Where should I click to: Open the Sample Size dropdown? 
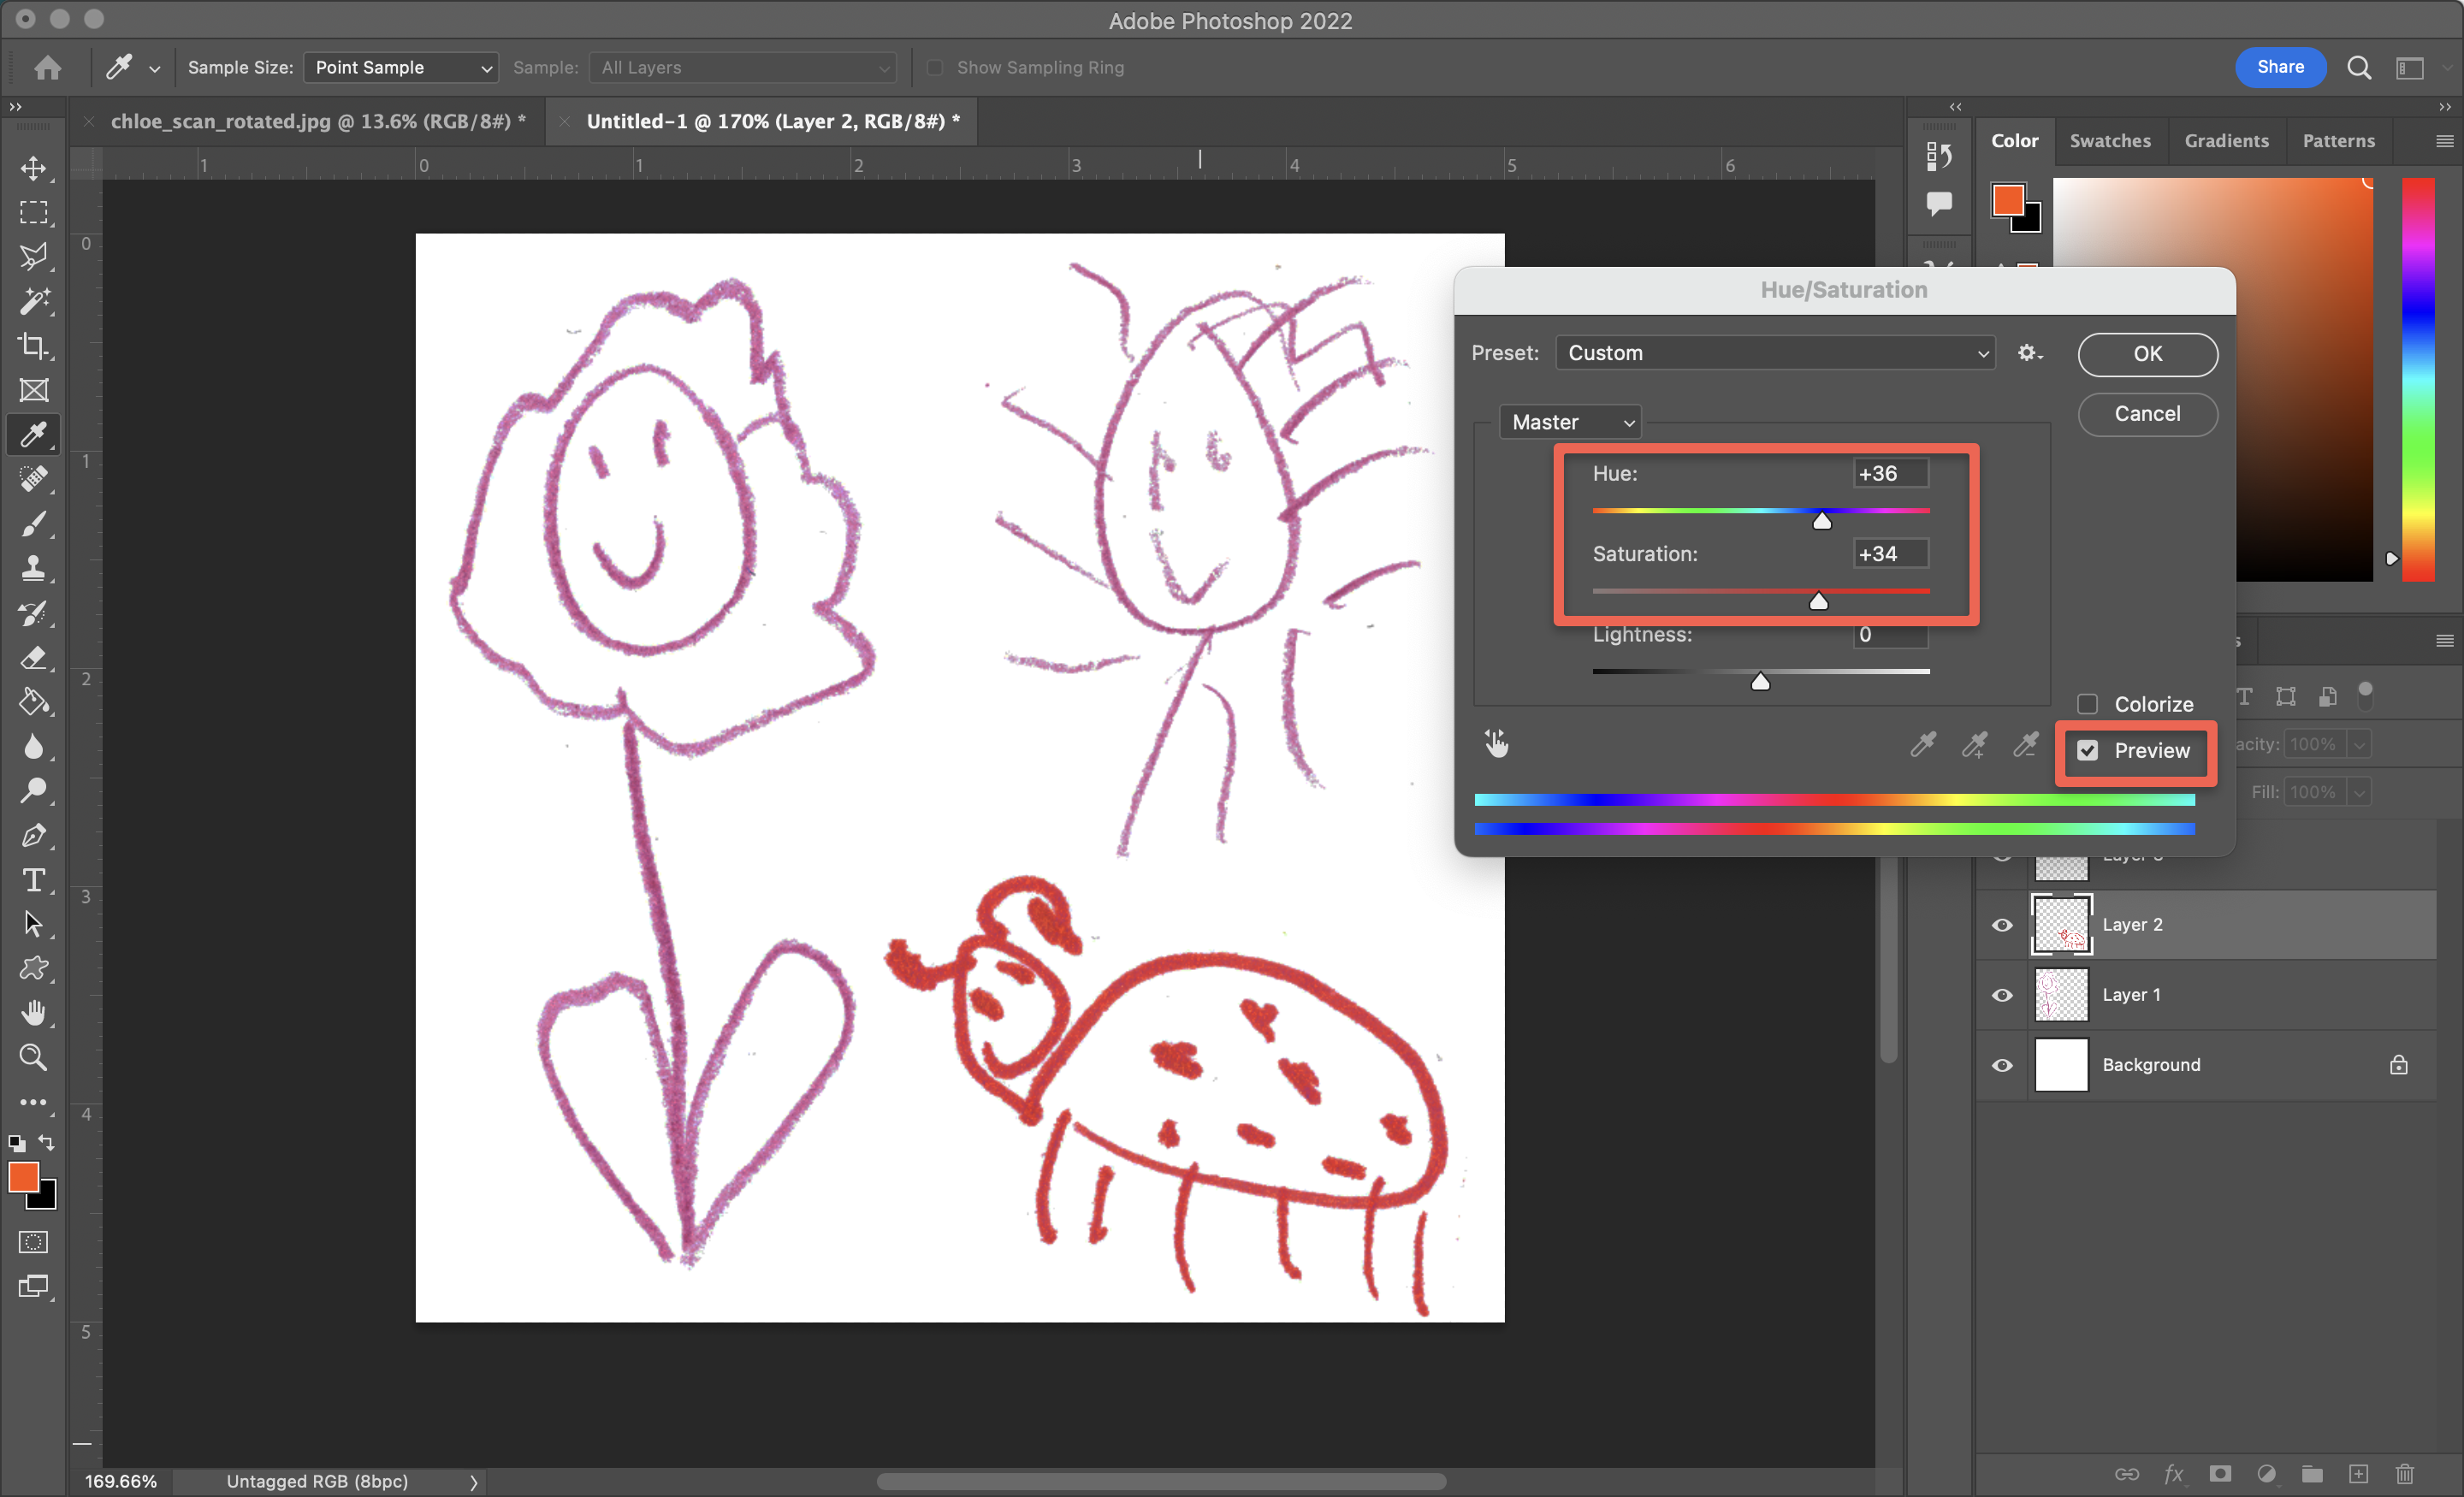pyautogui.click(x=400, y=67)
